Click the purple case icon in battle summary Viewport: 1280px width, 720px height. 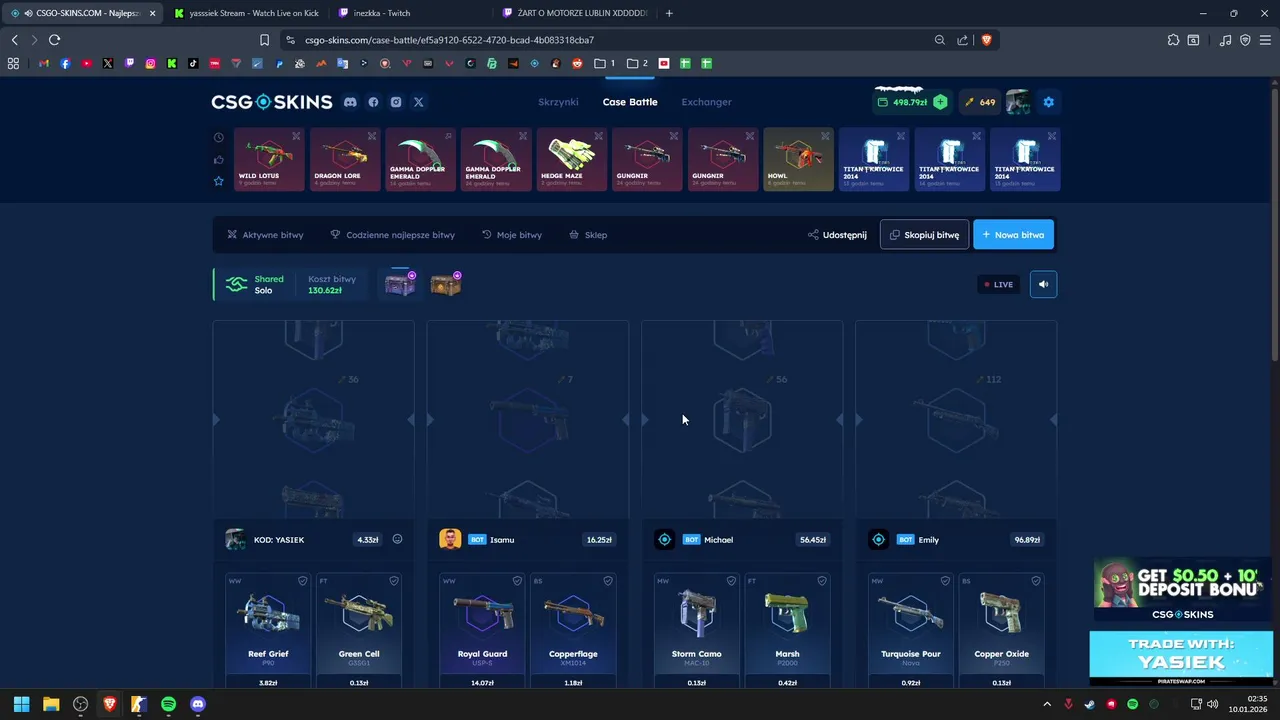click(x=400, y=285)
